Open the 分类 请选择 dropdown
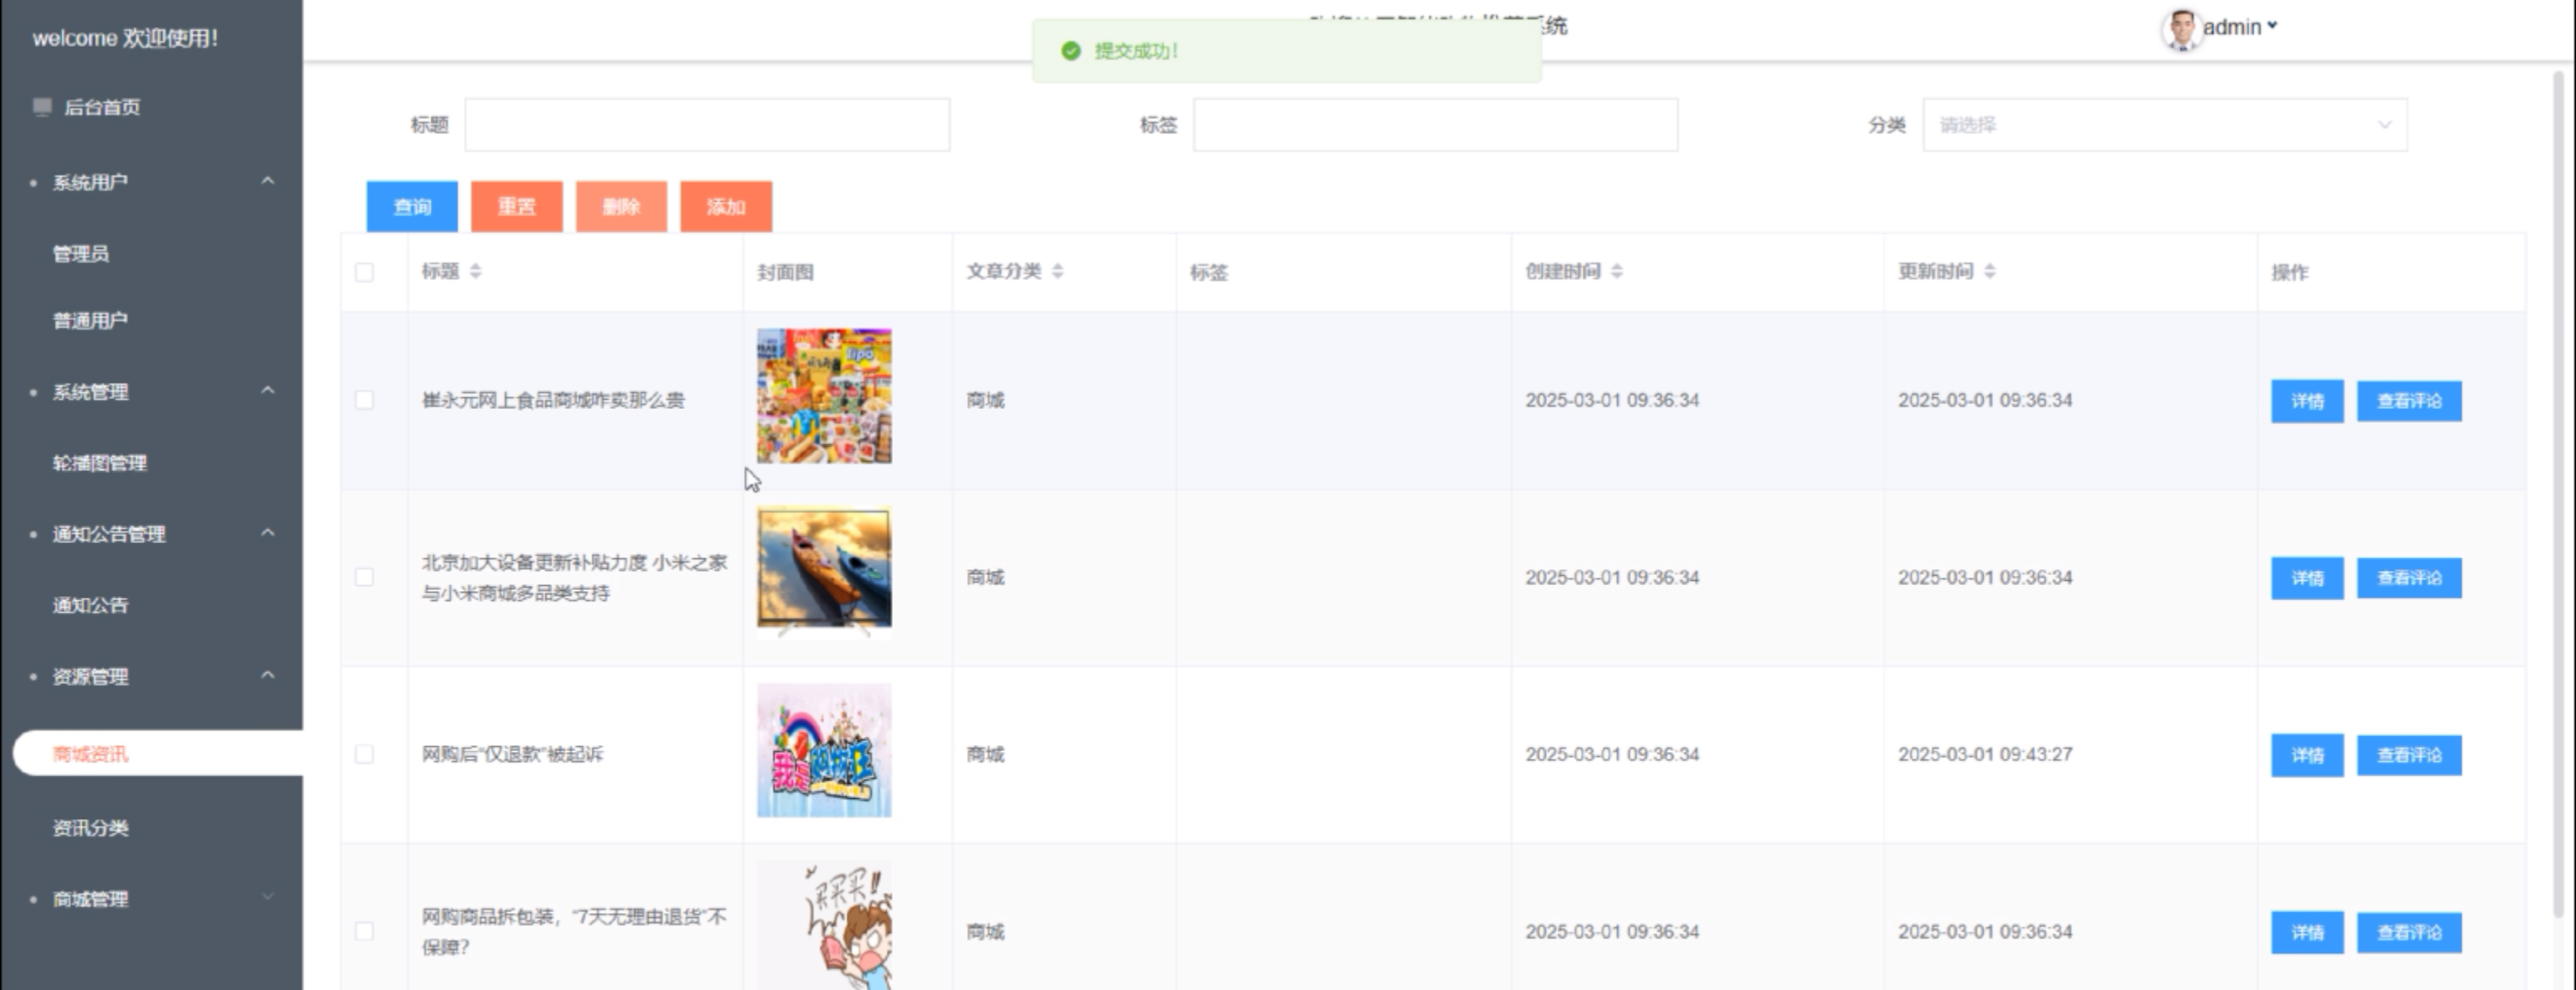 point(2164,125)
